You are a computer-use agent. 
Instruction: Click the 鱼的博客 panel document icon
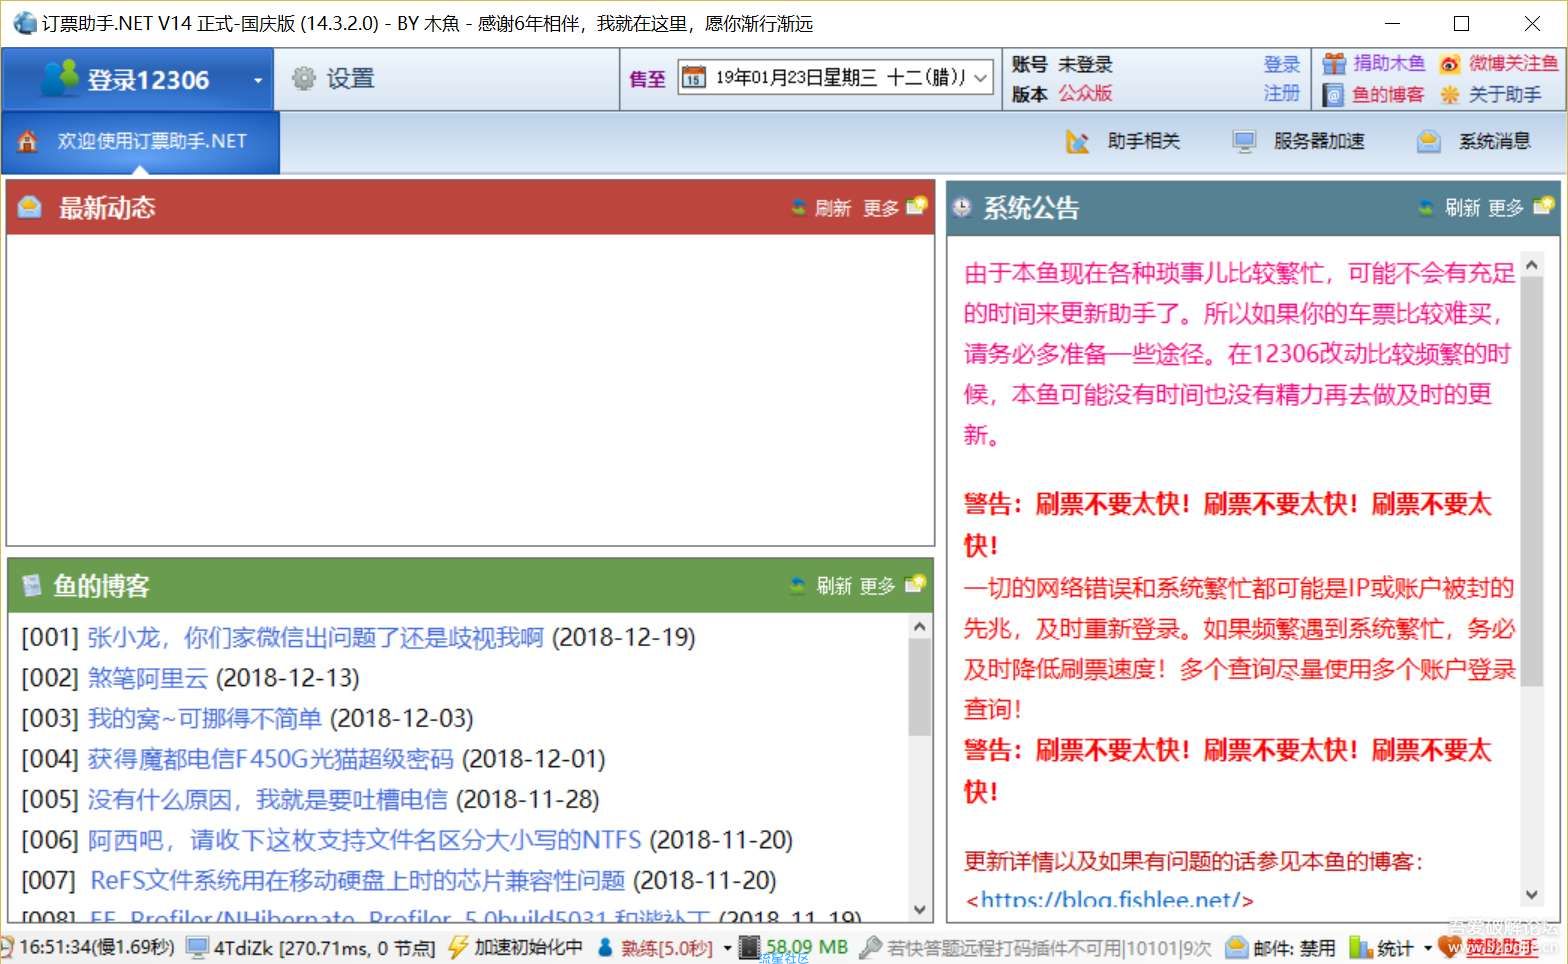[x=31, y=585]
